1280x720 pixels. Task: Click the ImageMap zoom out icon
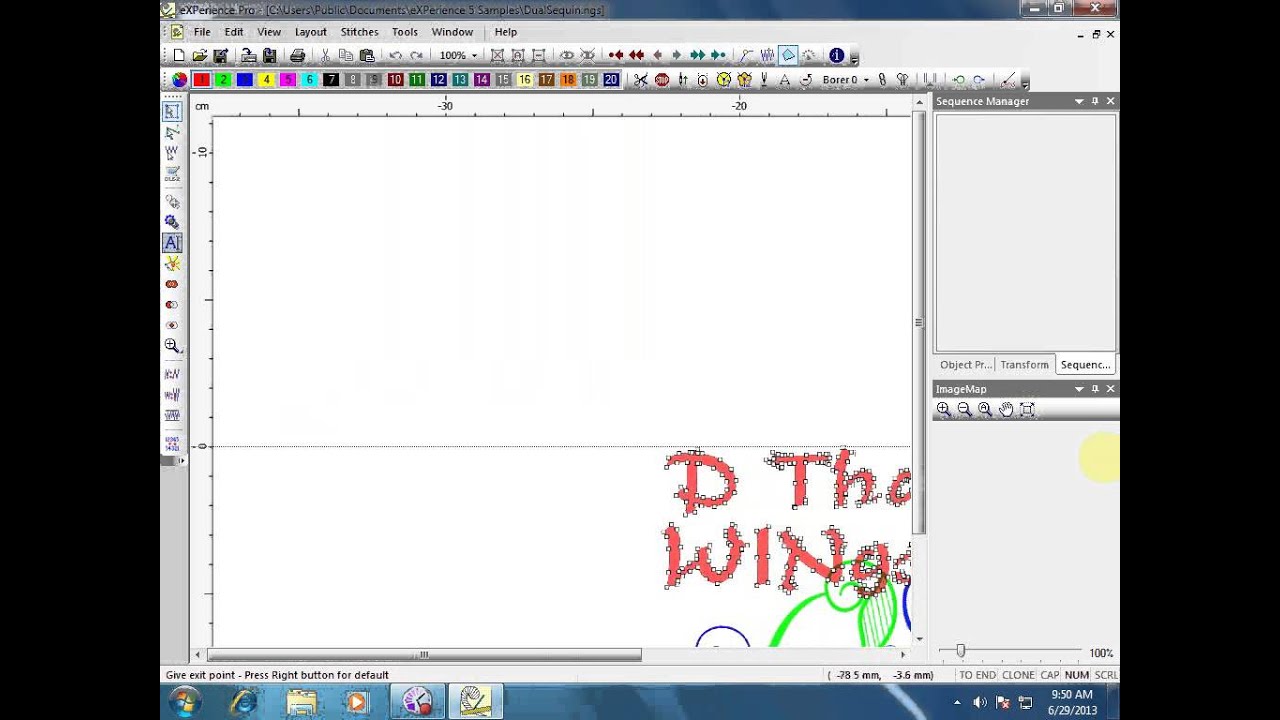[964, 409]
